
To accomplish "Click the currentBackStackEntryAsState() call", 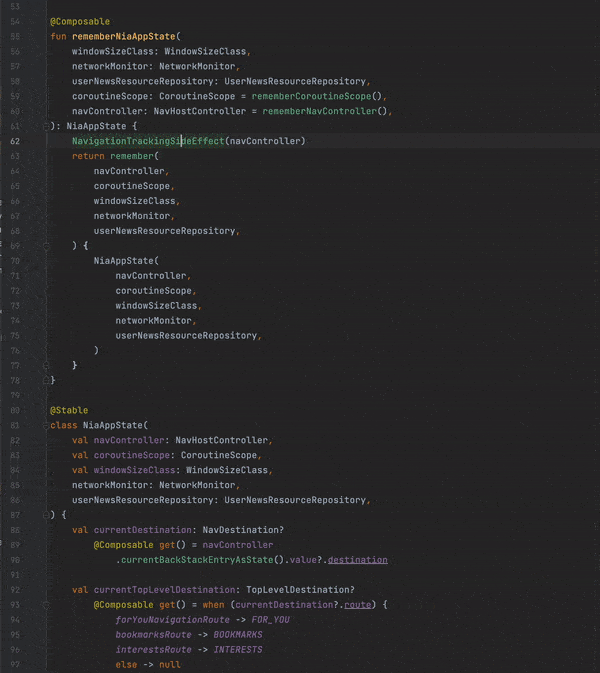I will (202, 560).
